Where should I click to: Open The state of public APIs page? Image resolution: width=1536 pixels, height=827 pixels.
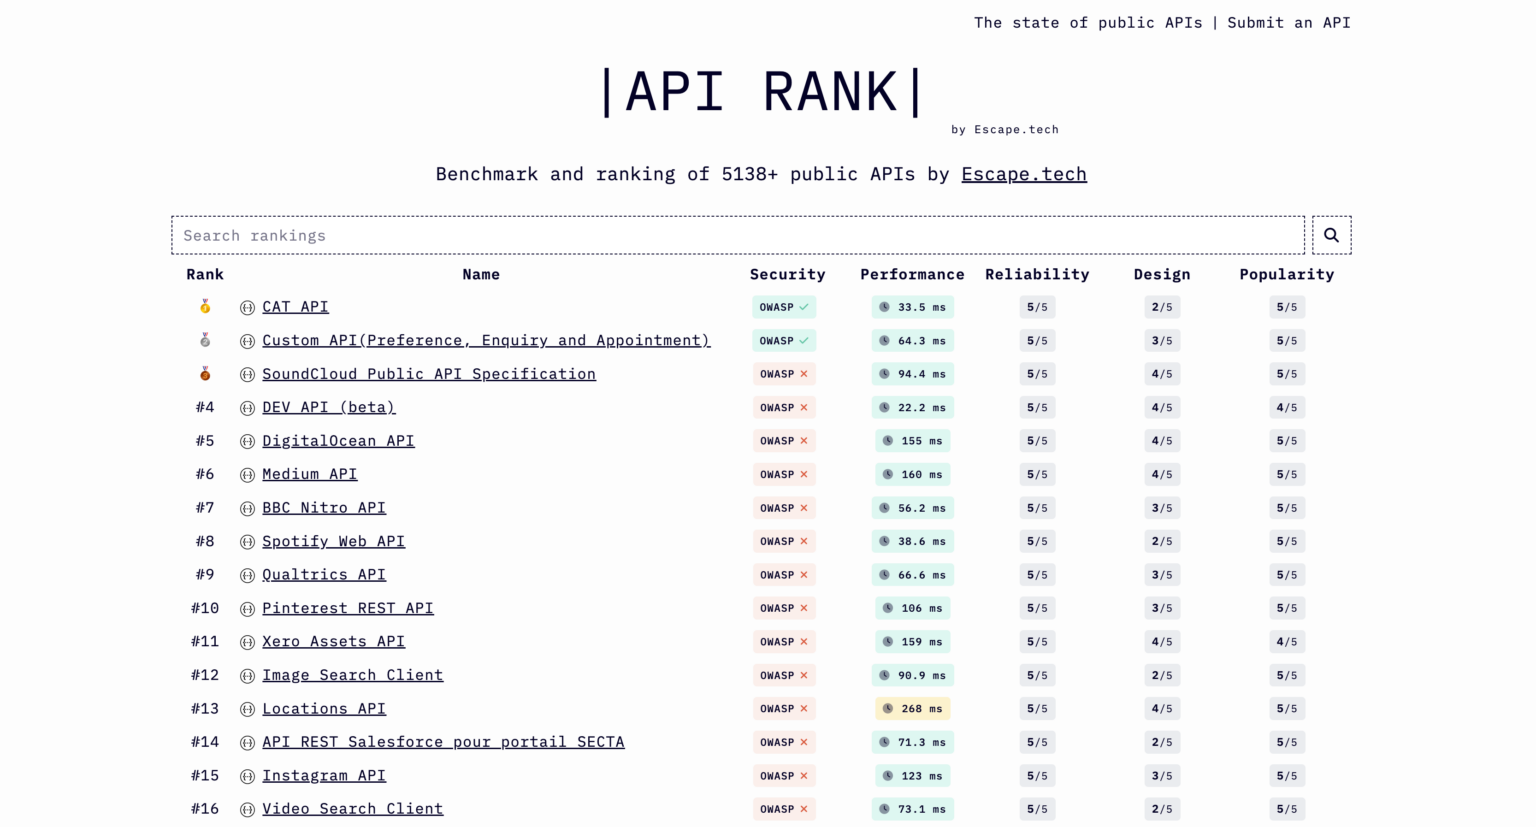[1087, 22]
